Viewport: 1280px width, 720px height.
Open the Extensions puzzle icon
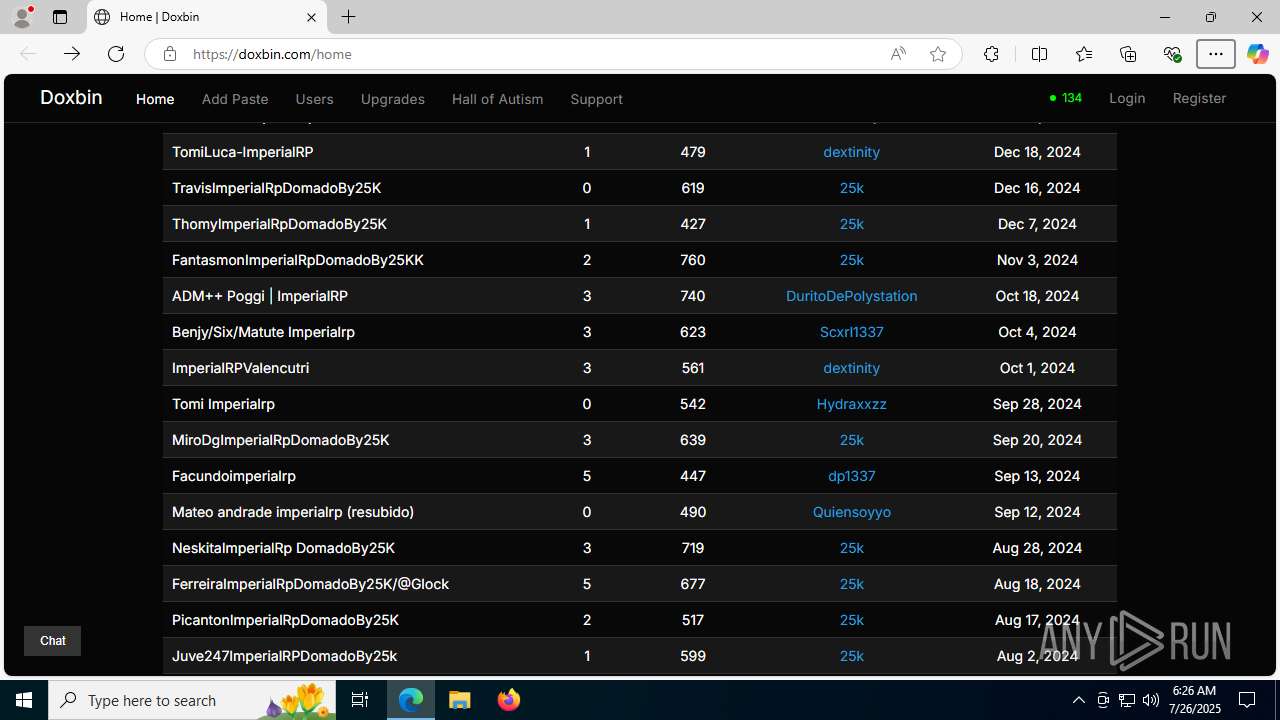(991, 54)
